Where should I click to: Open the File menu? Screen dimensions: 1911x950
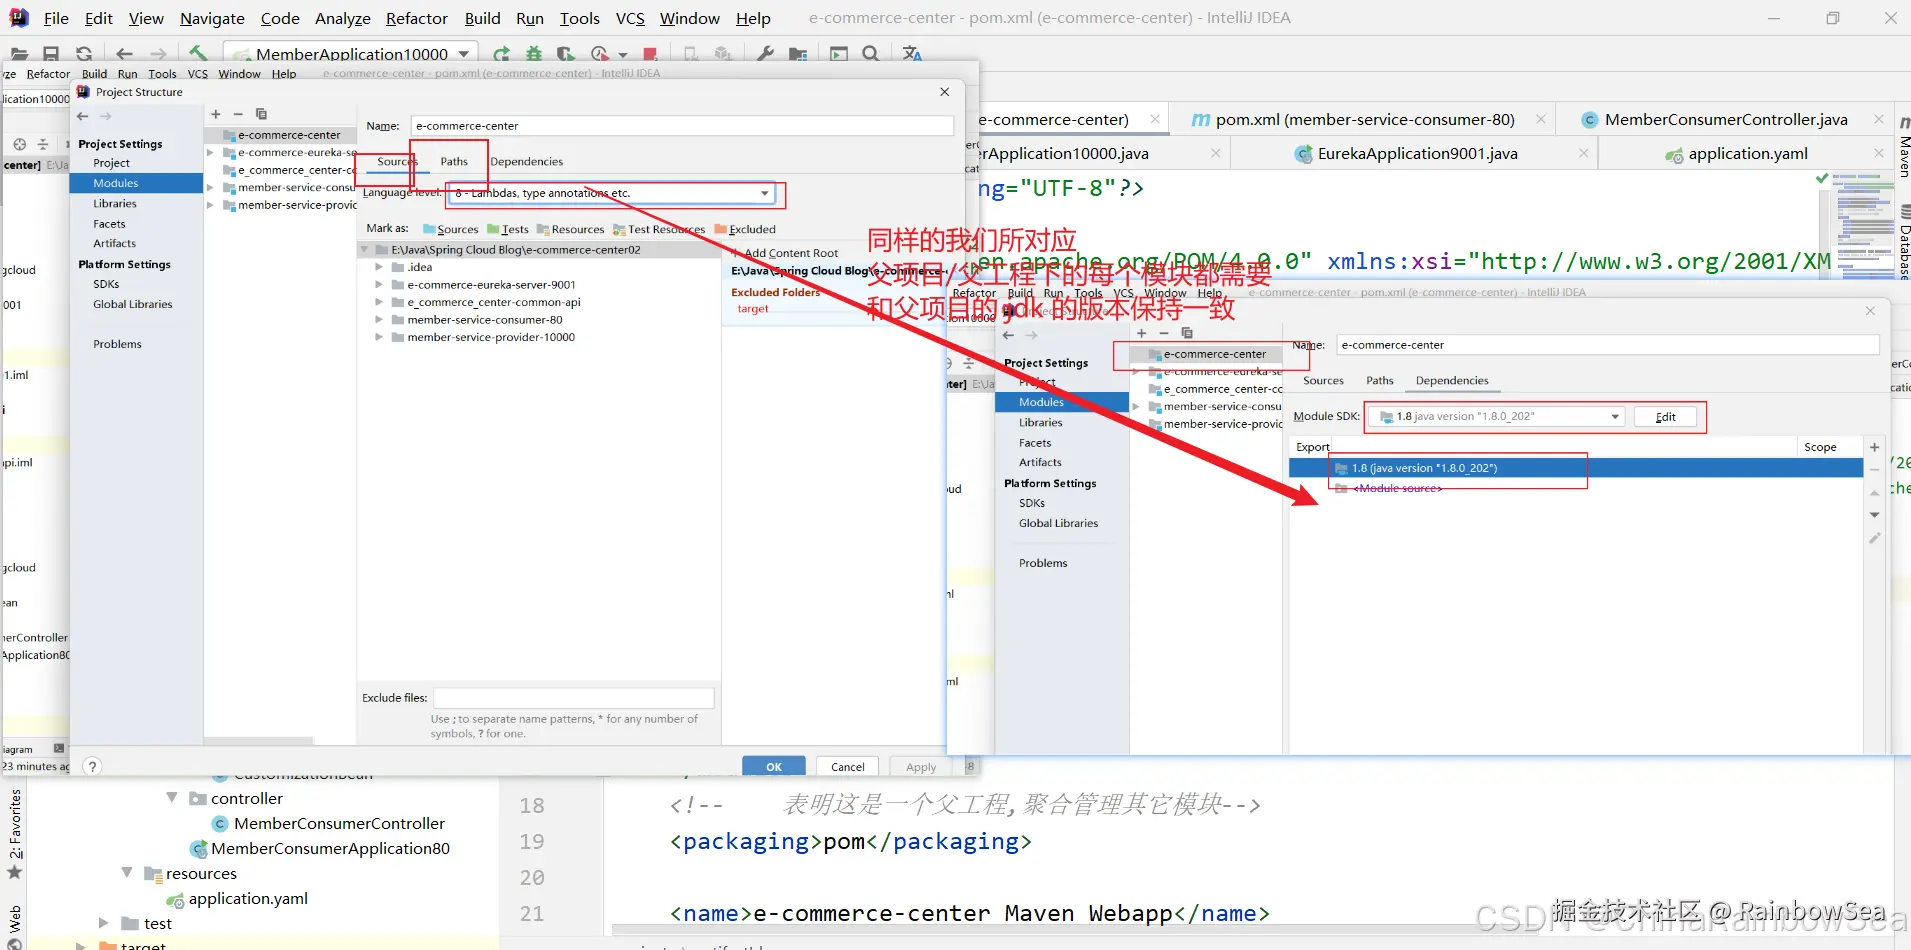[56, 18]
